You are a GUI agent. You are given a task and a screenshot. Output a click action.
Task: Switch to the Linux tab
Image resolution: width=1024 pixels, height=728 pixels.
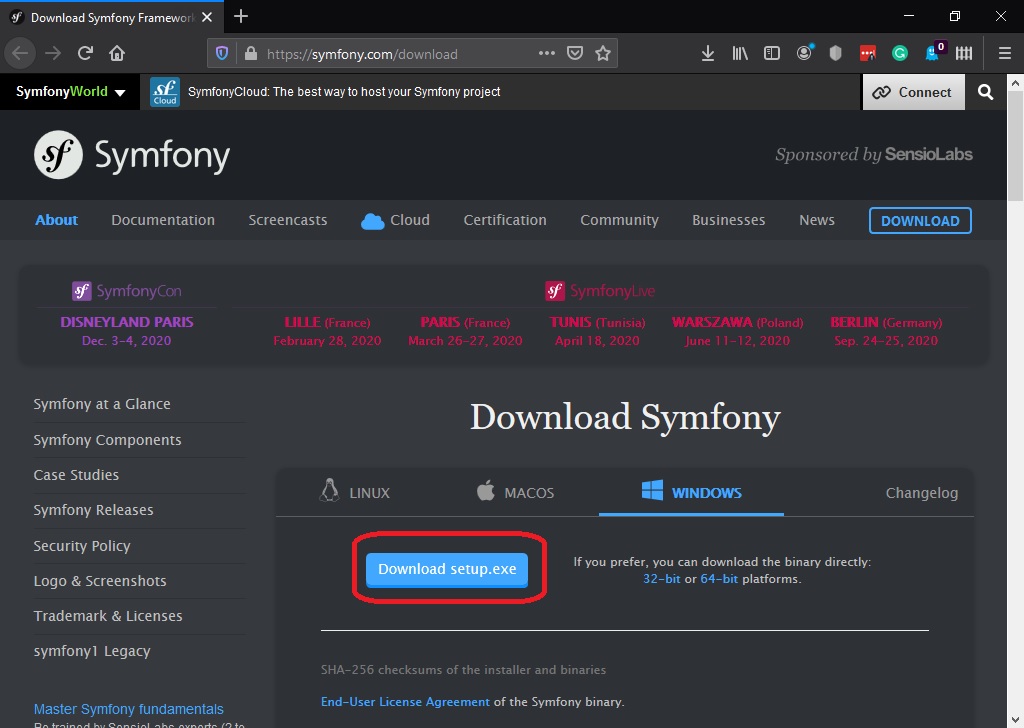[x=355, y=492]
